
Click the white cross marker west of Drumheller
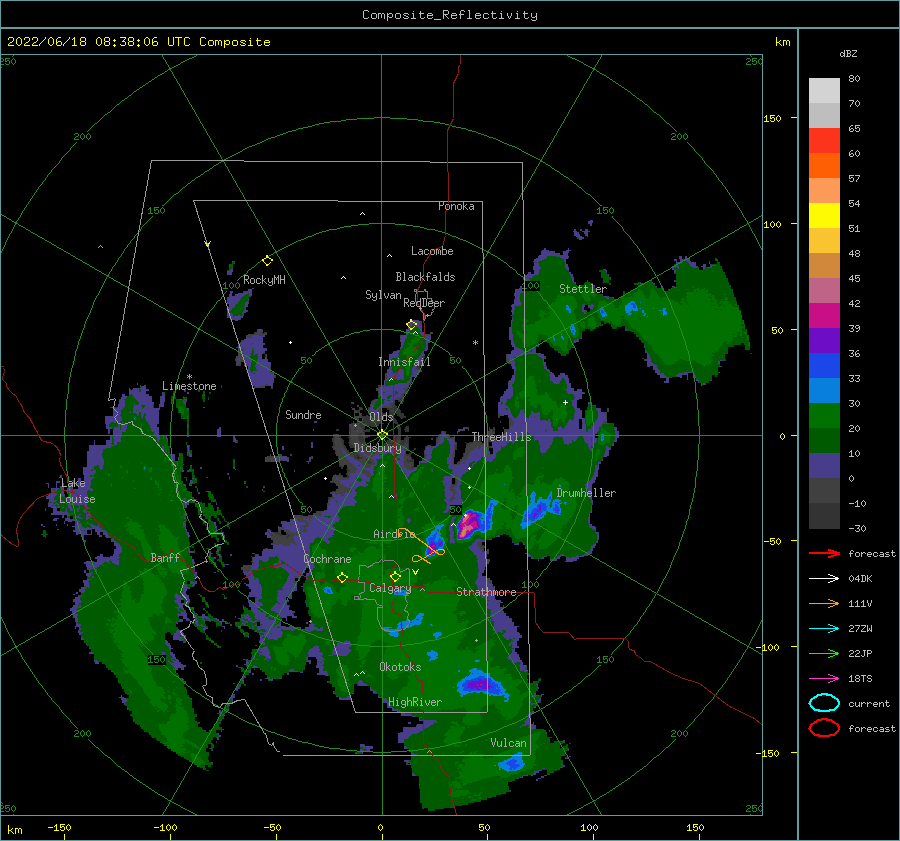coord(565,402)
